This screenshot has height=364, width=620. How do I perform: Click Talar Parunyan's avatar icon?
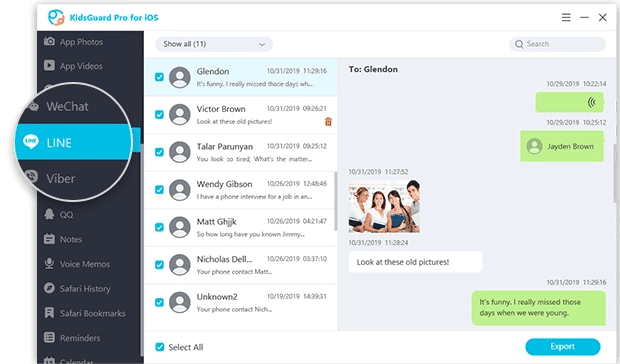click(180, 152)
